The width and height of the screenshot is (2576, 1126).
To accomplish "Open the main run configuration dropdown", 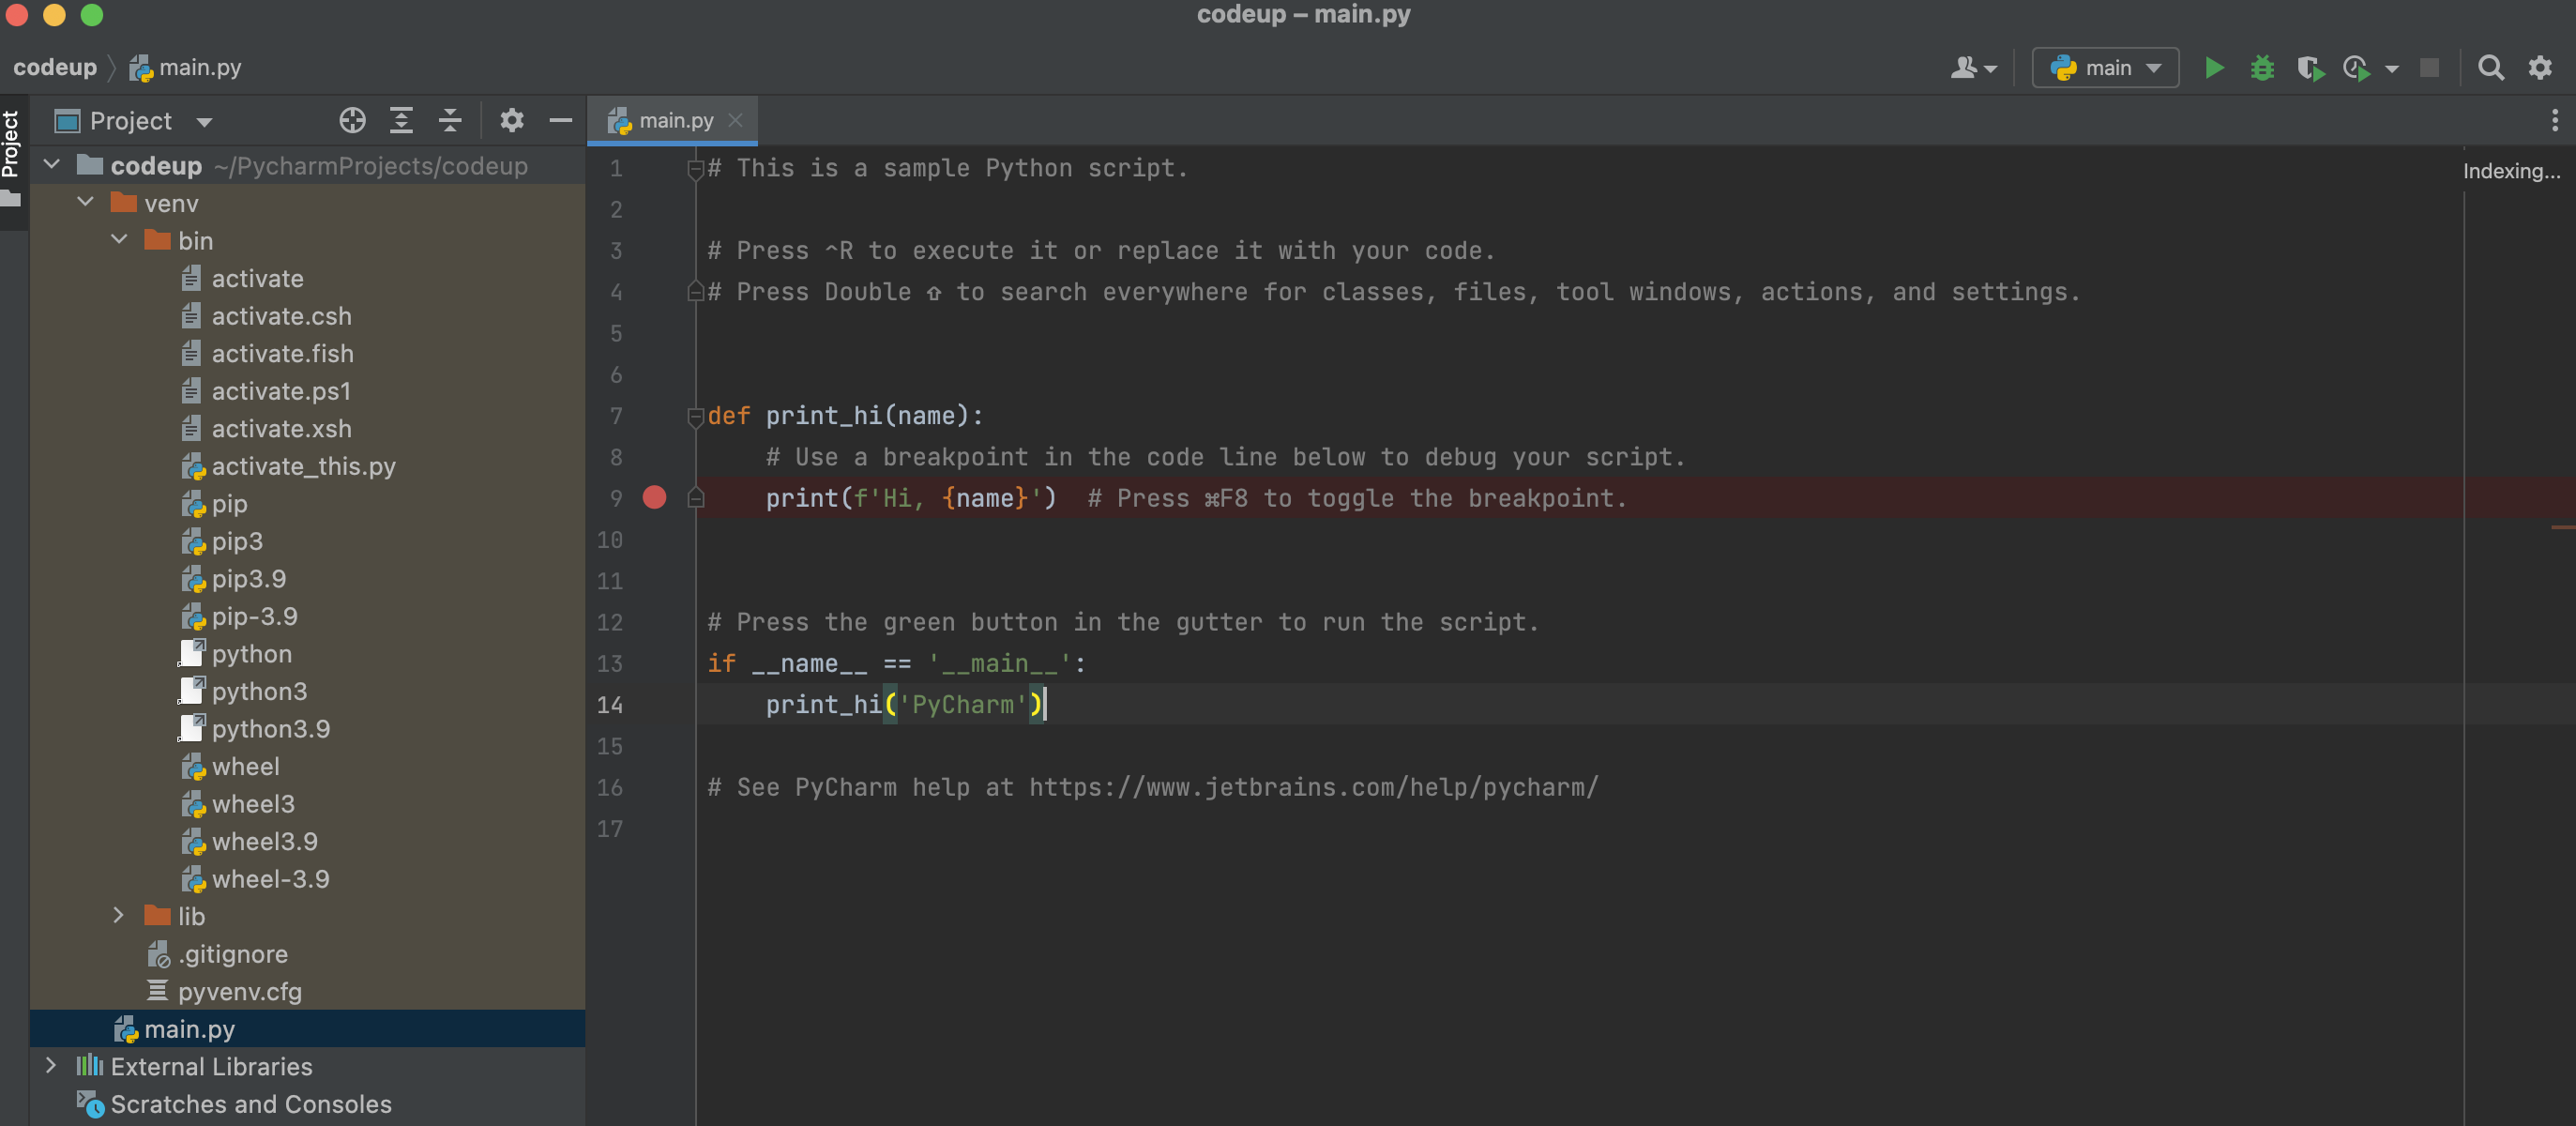I will click(x=2105, y=68).
